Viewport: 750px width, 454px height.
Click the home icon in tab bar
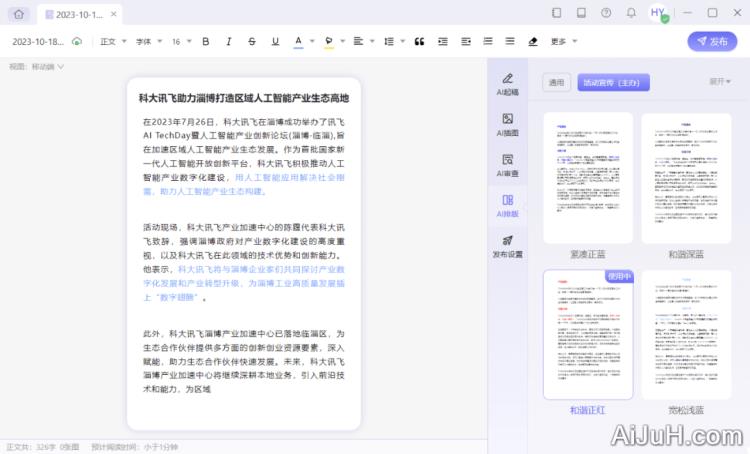coord(18,14)
